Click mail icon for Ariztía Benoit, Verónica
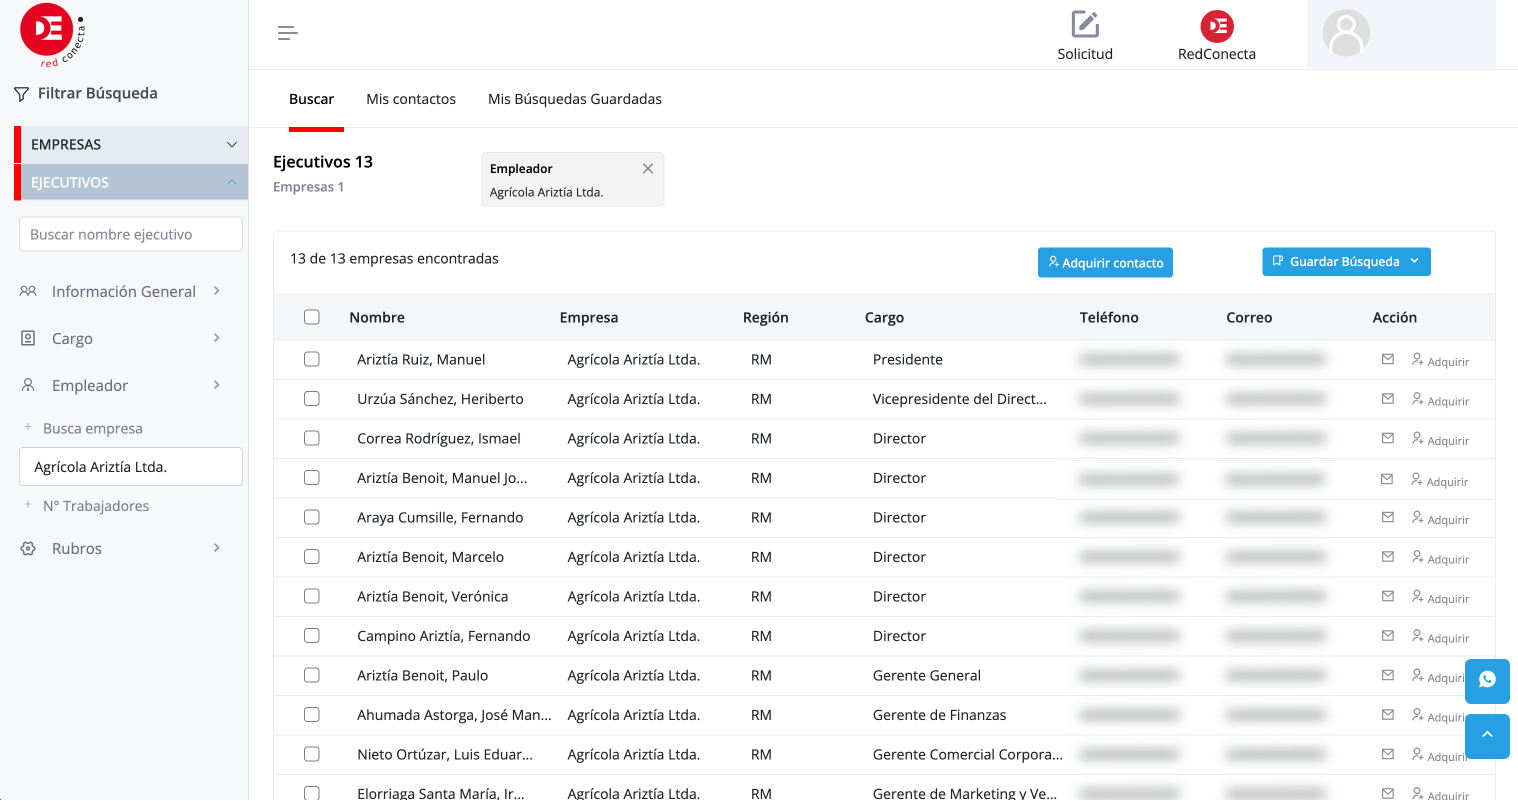 tap(1388, 596)
